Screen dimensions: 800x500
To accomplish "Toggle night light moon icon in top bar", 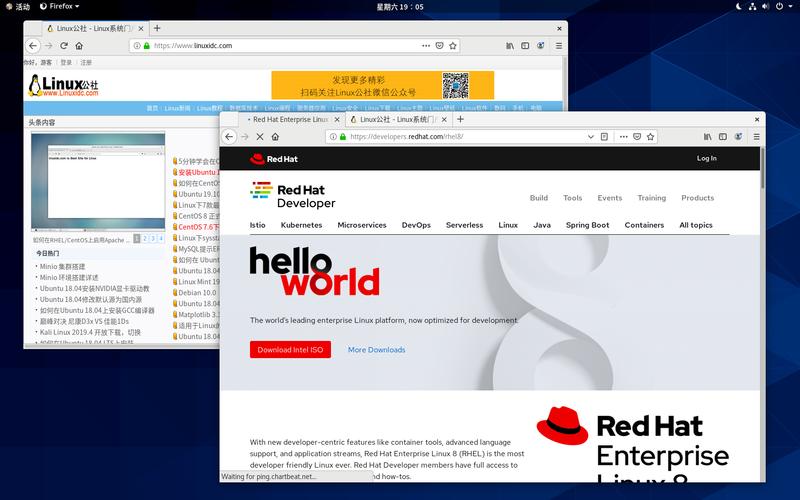I will tap(739, 6).
